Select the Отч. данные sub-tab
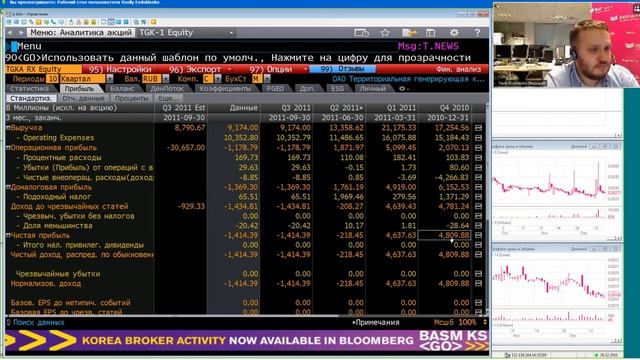 pos(84,98)
